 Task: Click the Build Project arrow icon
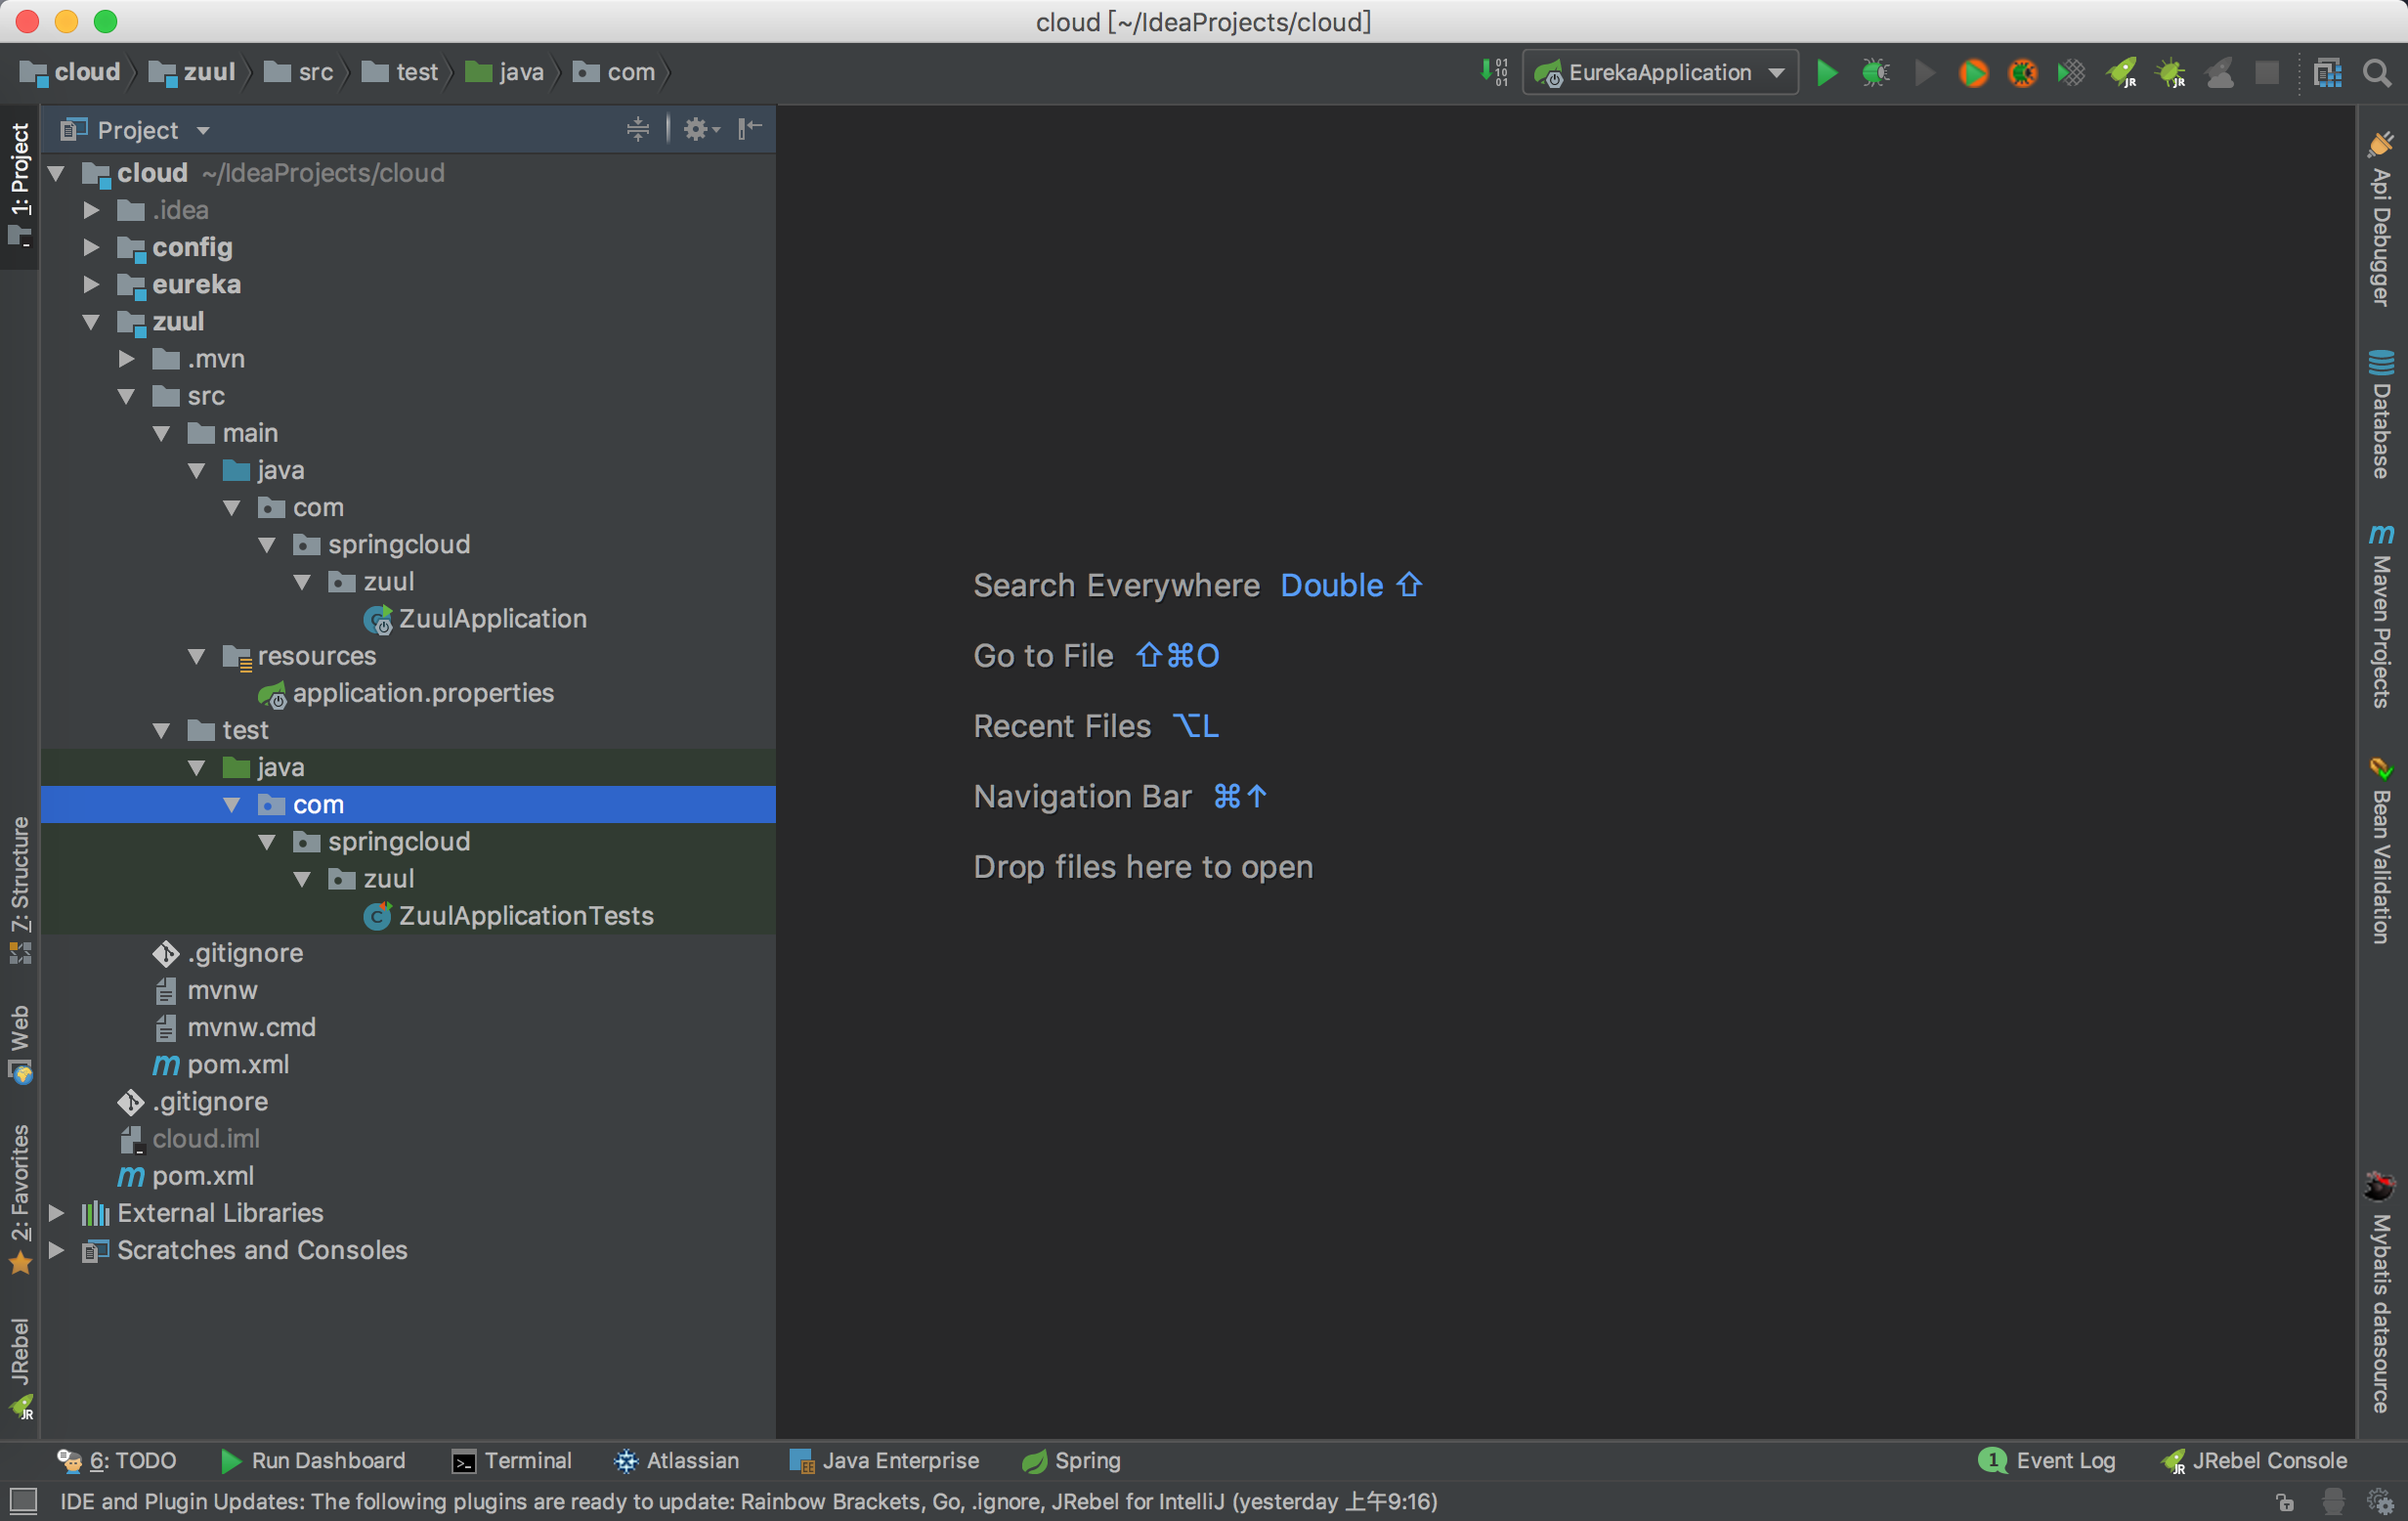pos(1494,73)
